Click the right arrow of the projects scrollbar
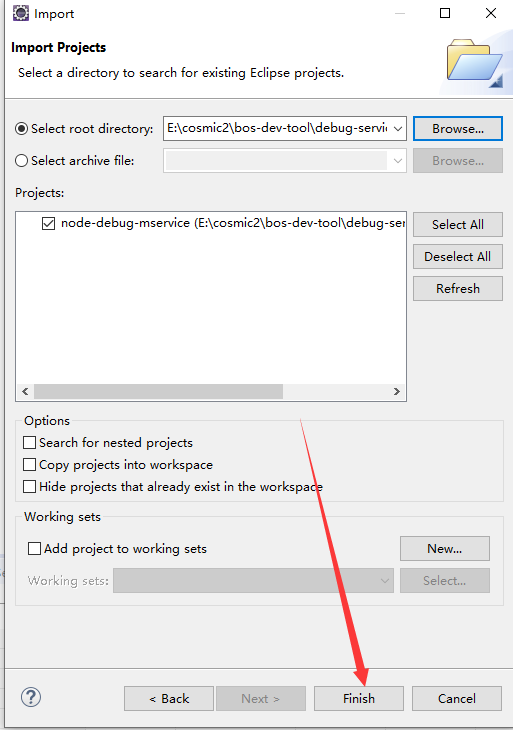513x730 pixels. point(397,392)
